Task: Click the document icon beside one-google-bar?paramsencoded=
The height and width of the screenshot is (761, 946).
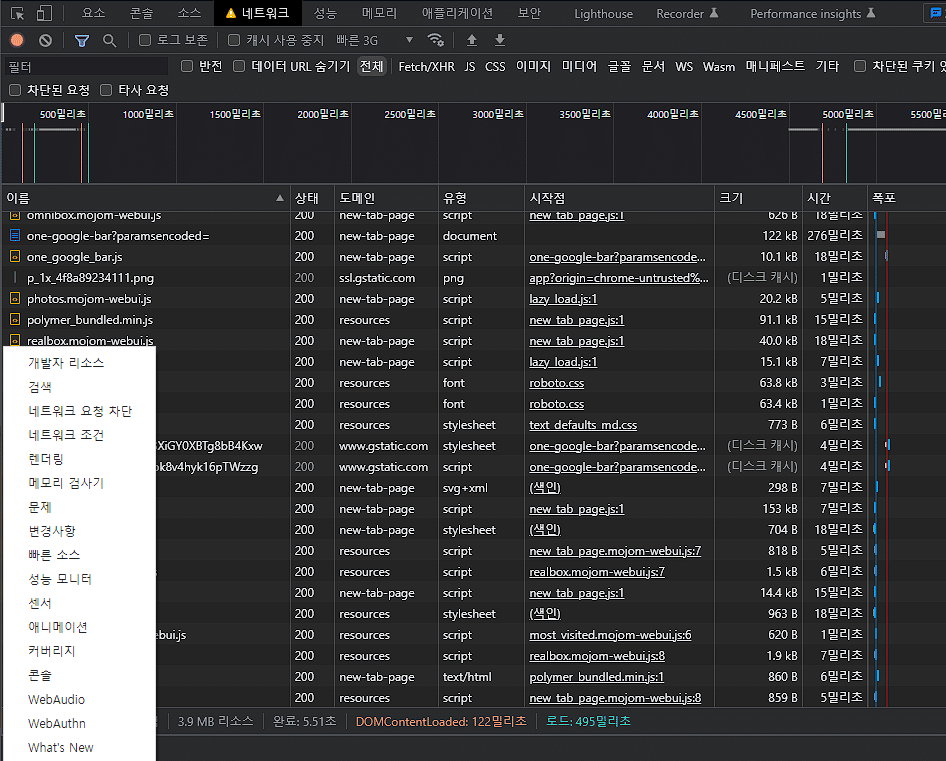Action: click(x=15, y=235)
